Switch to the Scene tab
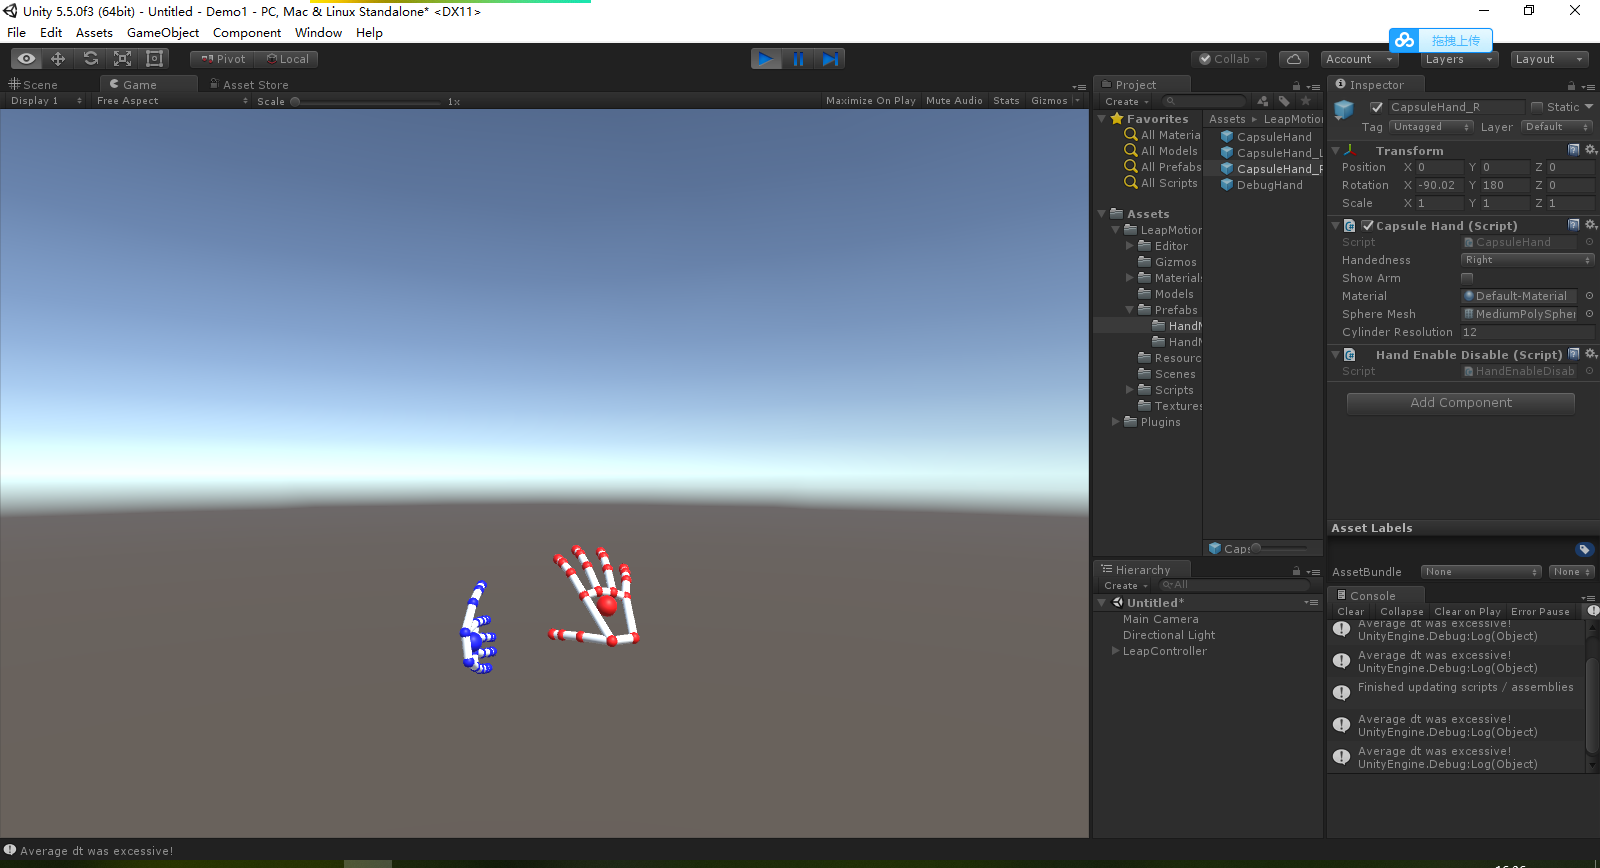This screenshot has width=1600, height=868. (34, 85)
